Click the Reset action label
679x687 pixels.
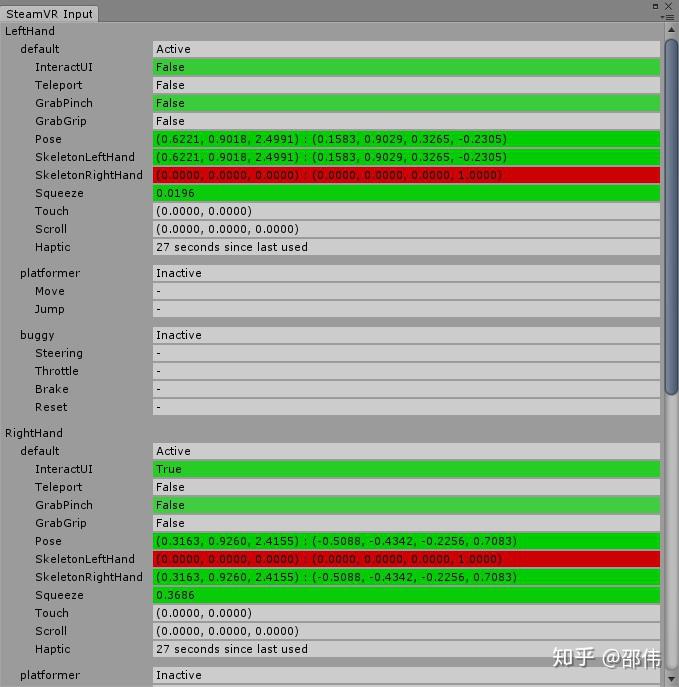click(51, 407)
